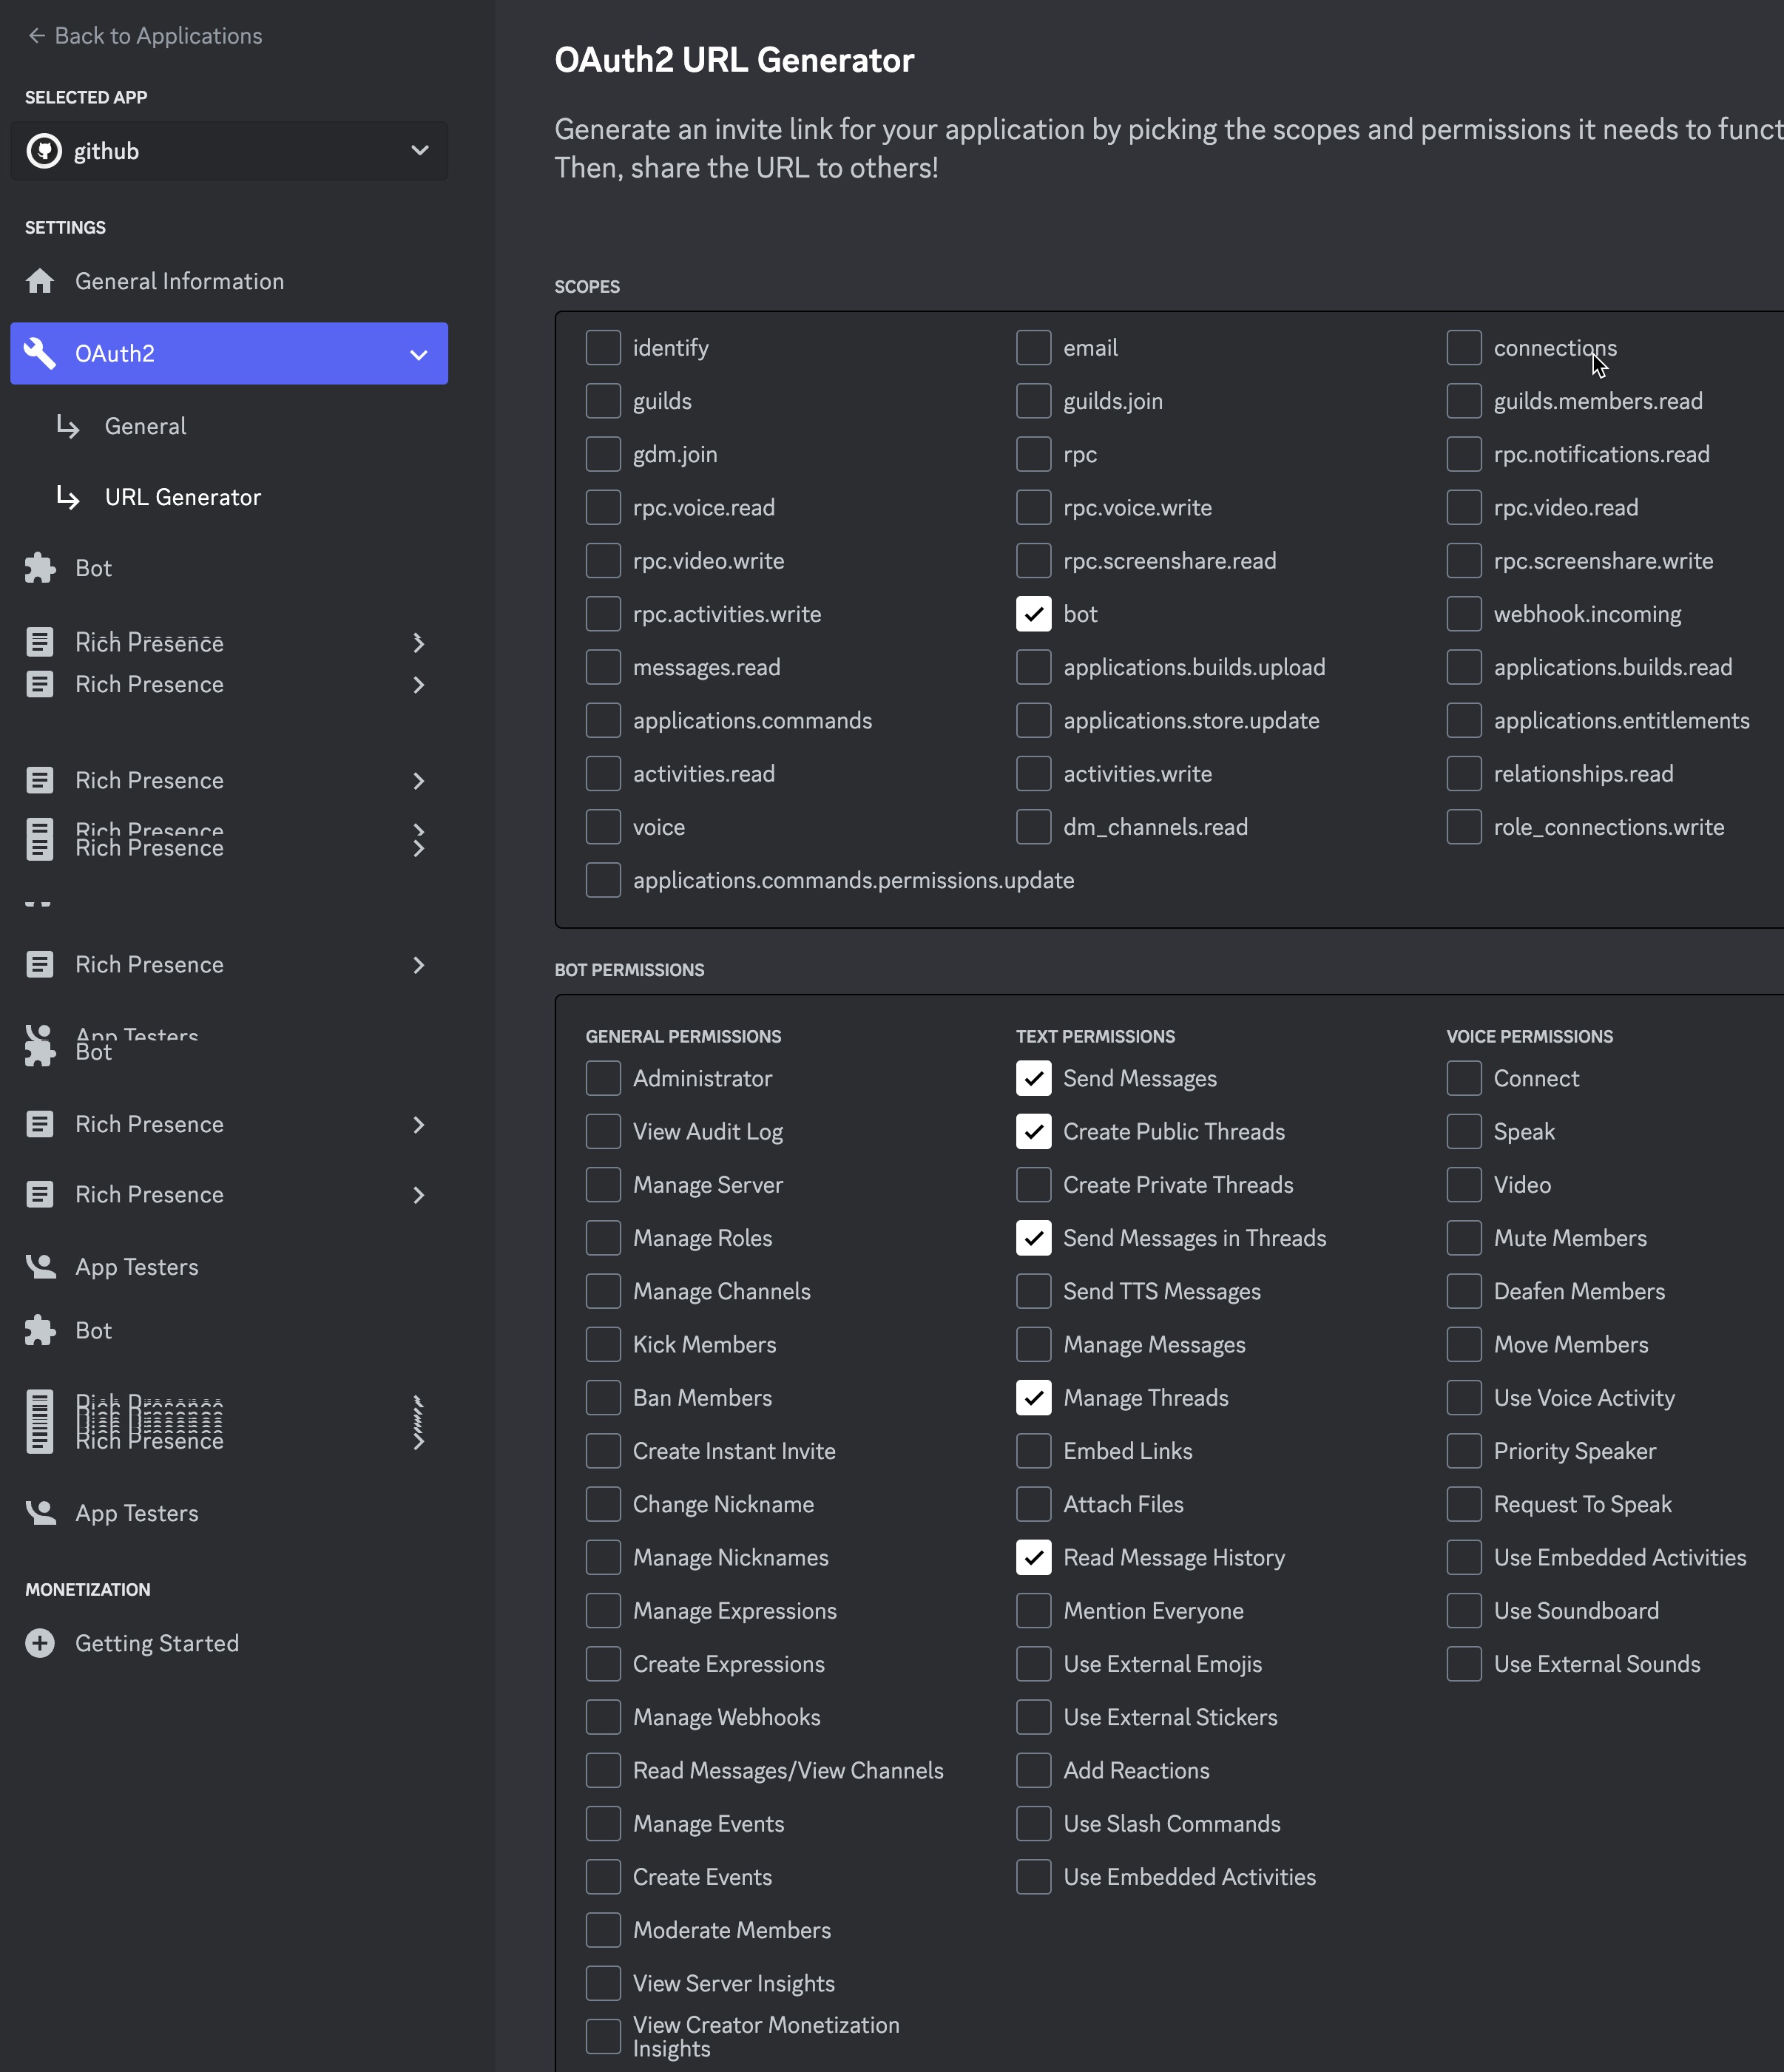This screenshot has width=1784, height=2072.
Task: Open the Getting Started monetization page
Action: (x=157, y=1643)
